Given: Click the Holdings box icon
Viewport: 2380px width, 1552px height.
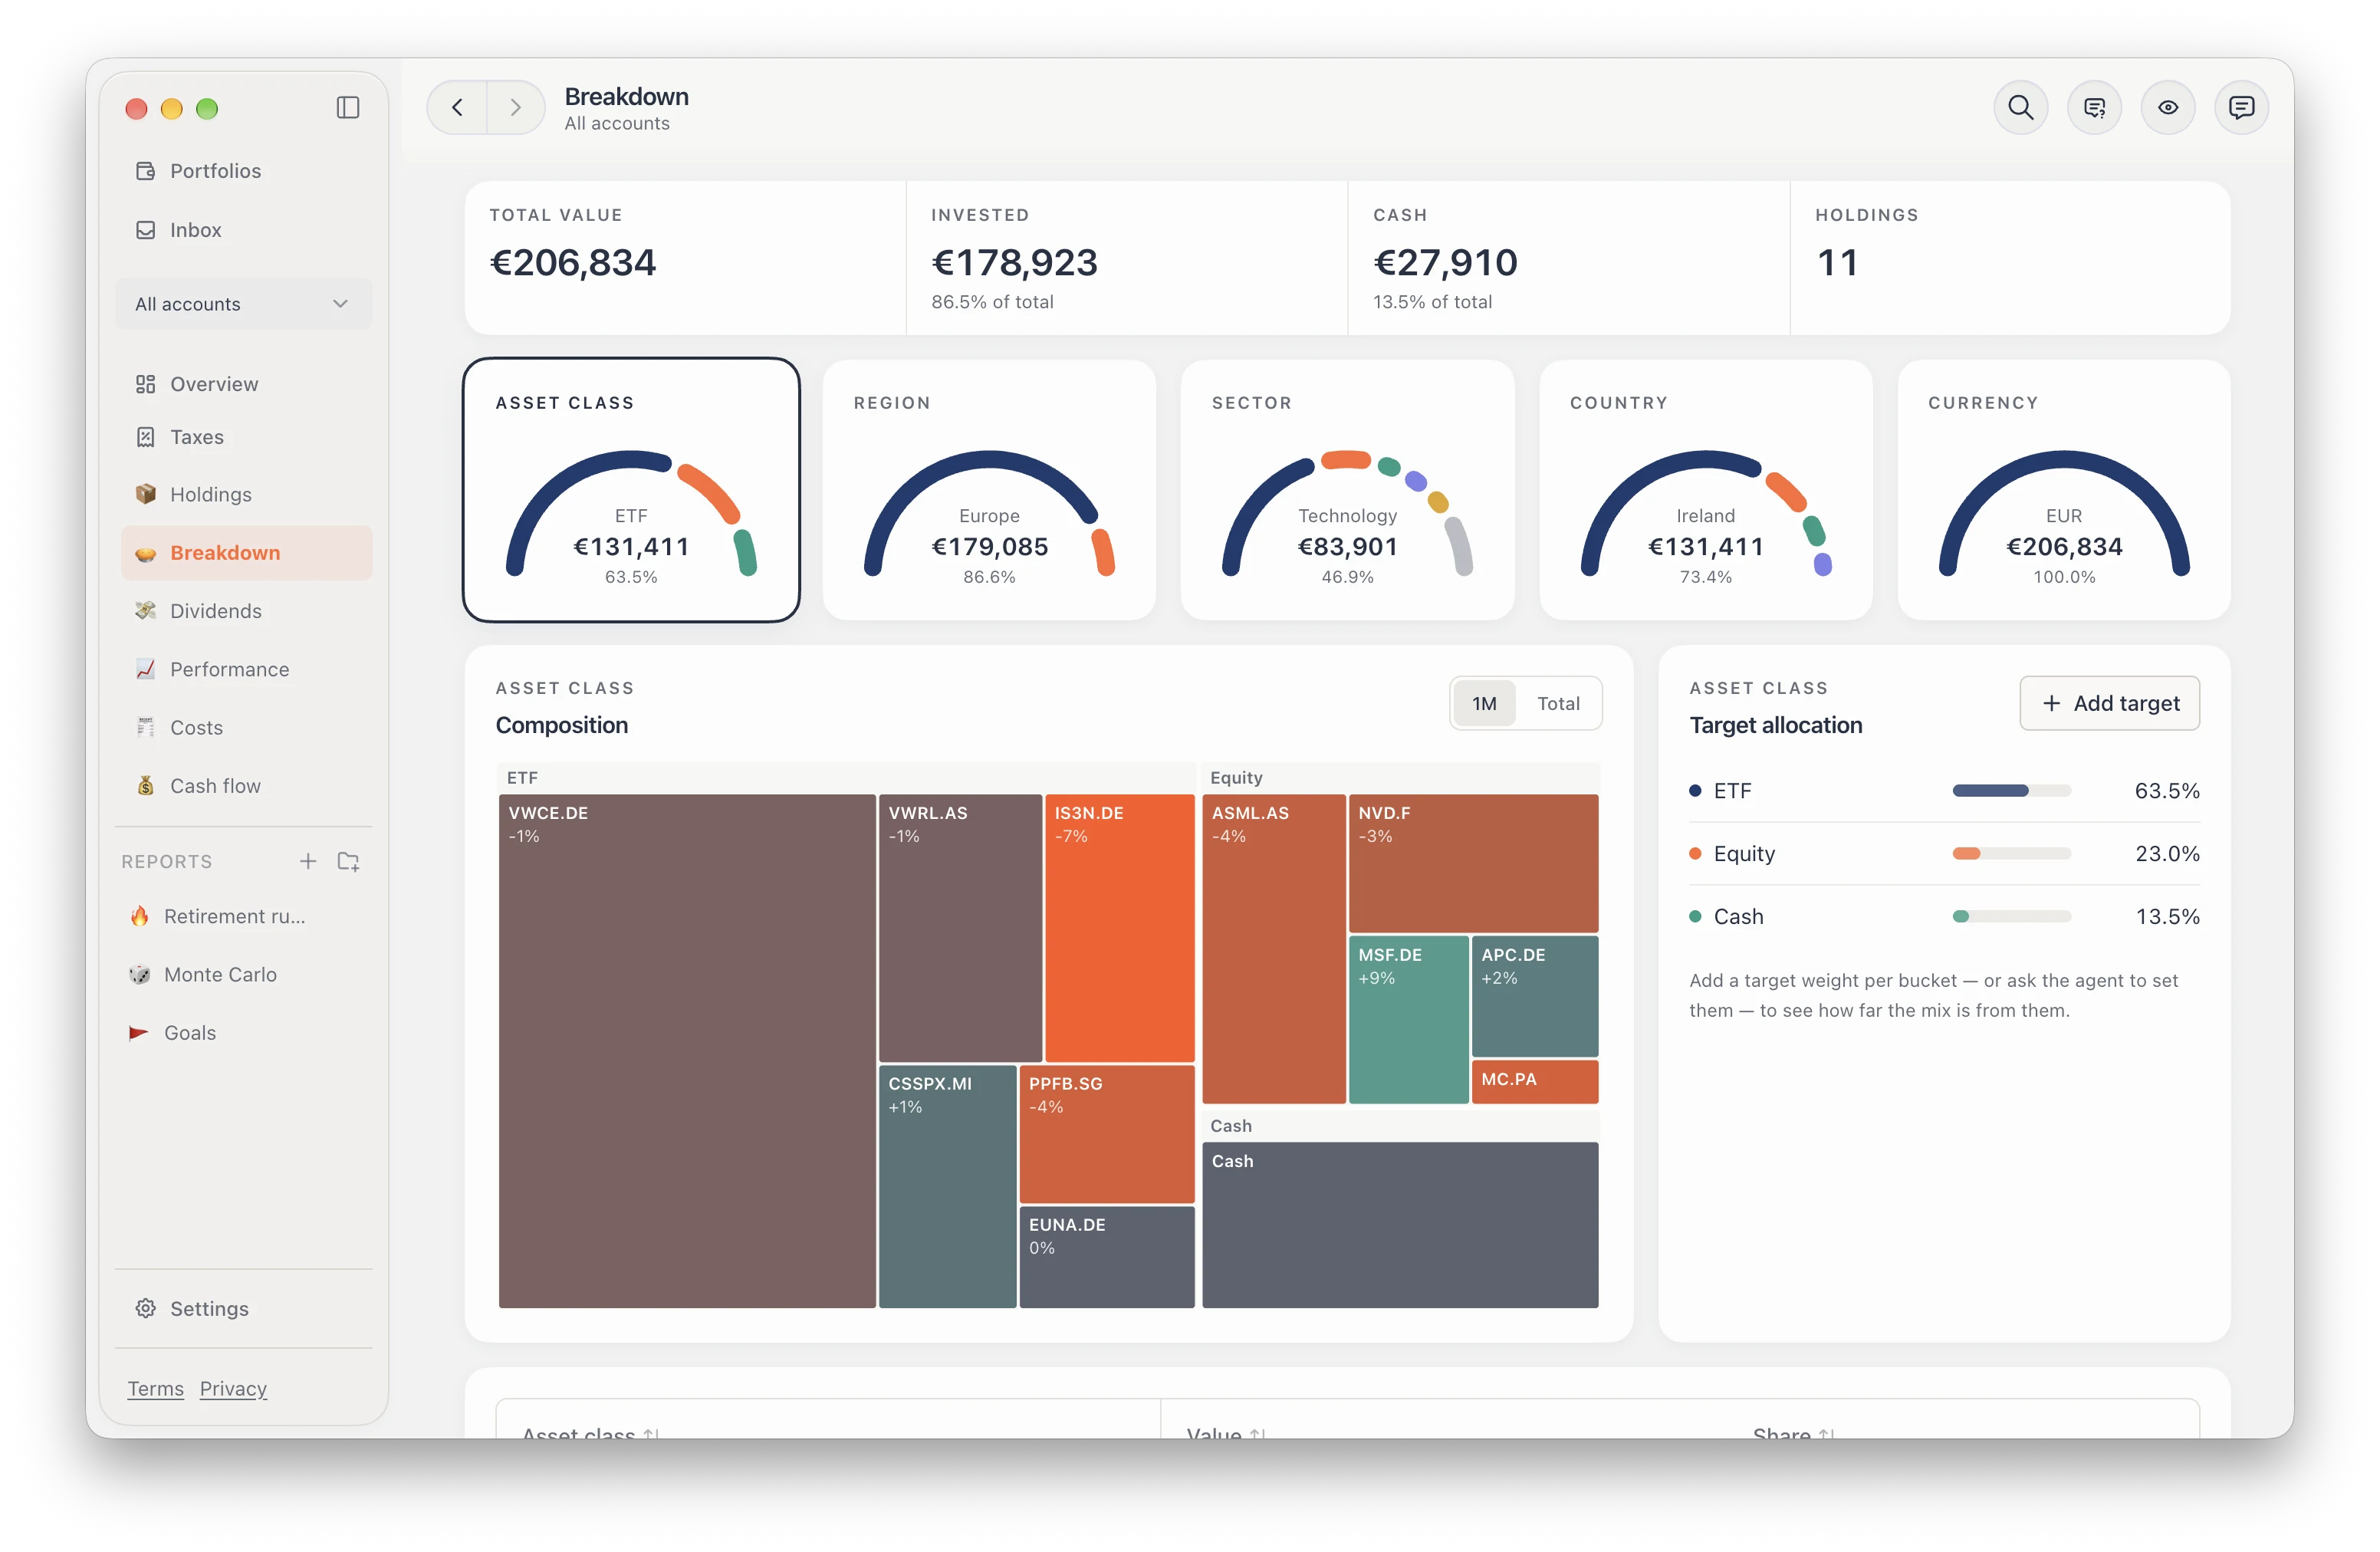Looking at the screenshot, I should point(146,494).
